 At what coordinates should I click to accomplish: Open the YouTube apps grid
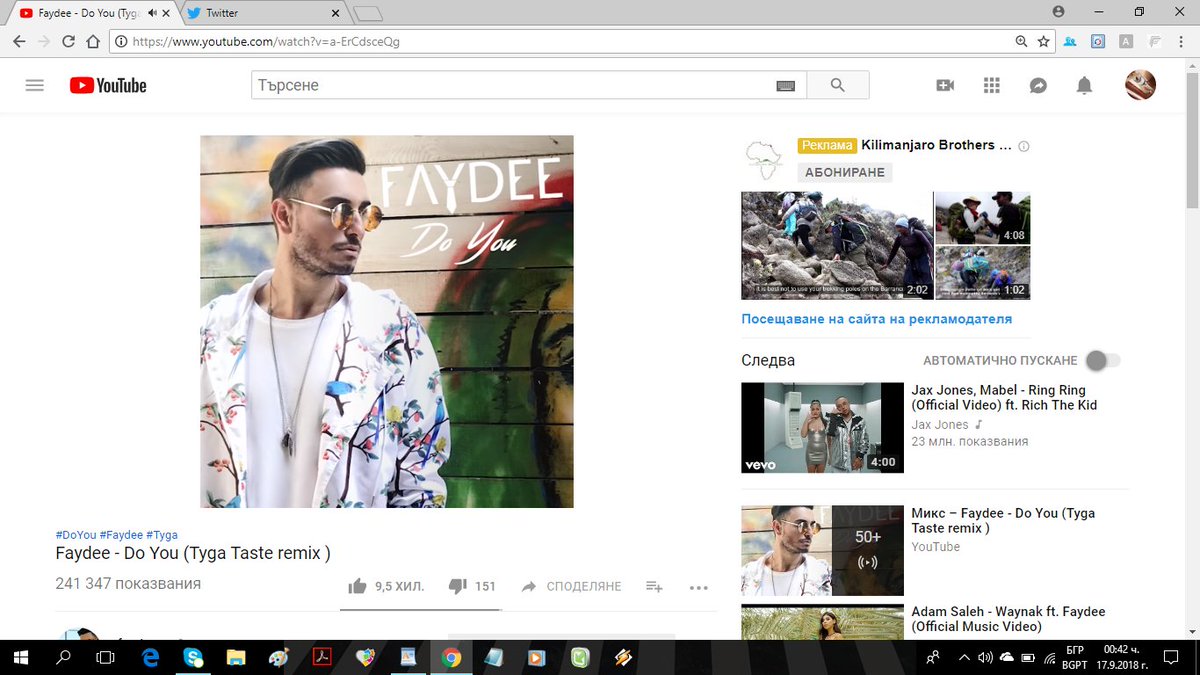click(992, 86)
